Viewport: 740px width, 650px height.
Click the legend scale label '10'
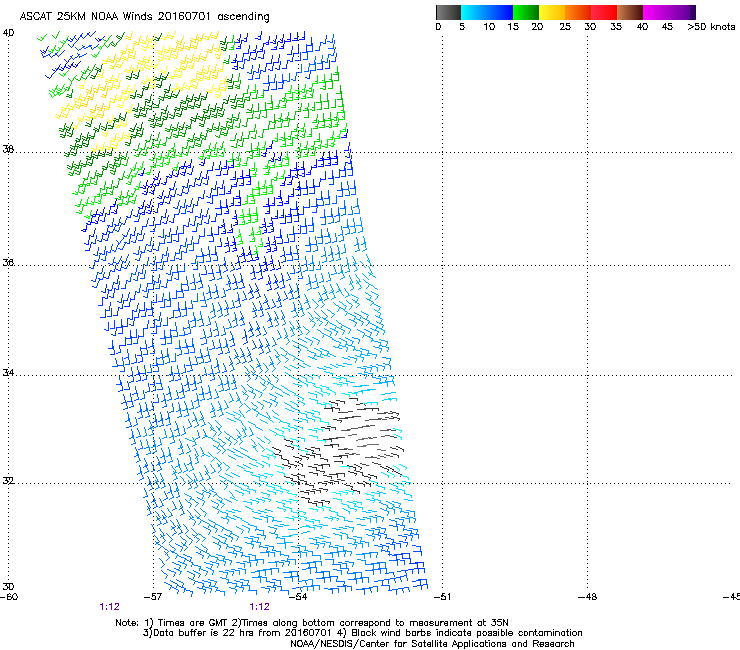click(489, 27)
